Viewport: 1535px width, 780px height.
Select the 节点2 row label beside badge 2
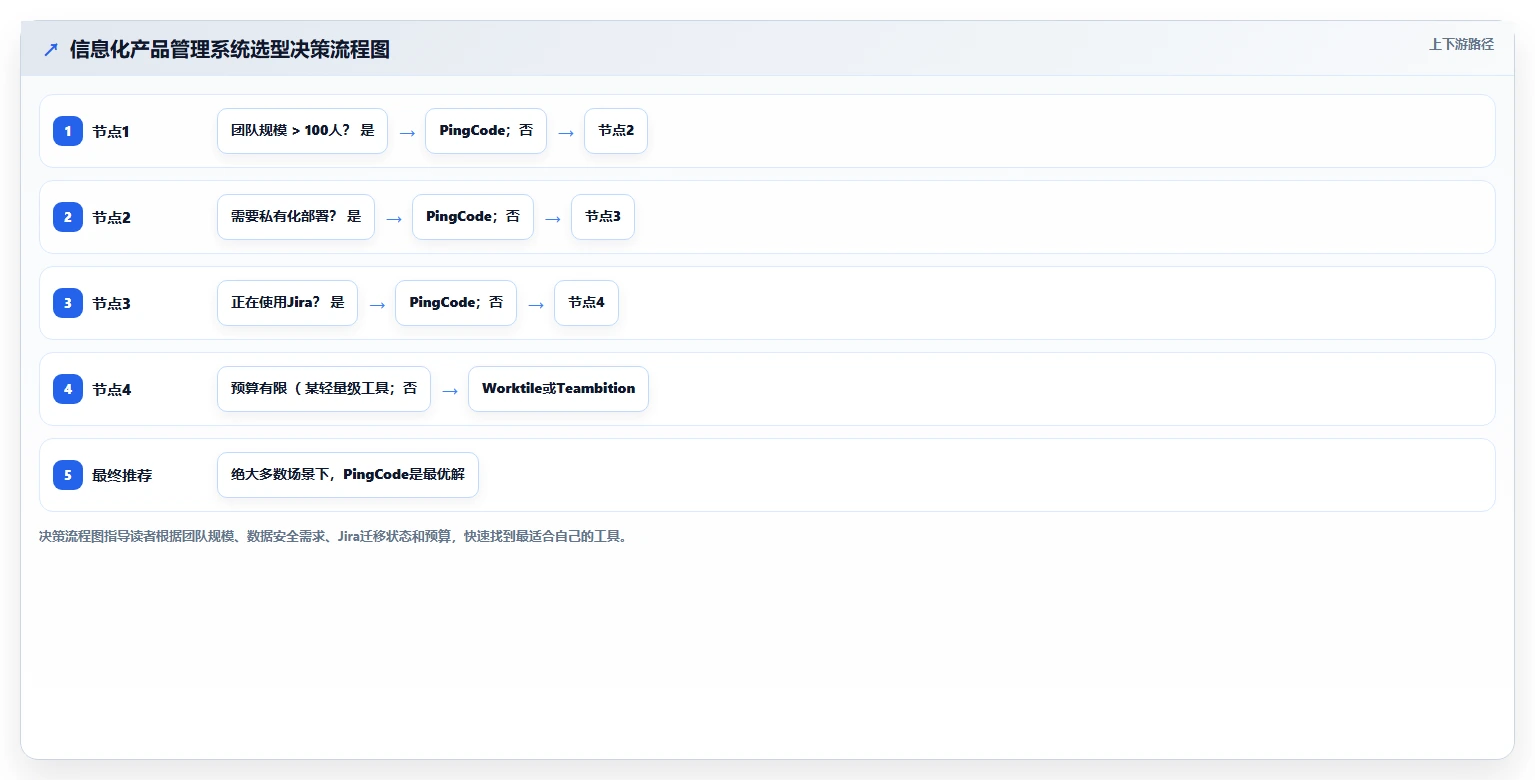point(111,217)
